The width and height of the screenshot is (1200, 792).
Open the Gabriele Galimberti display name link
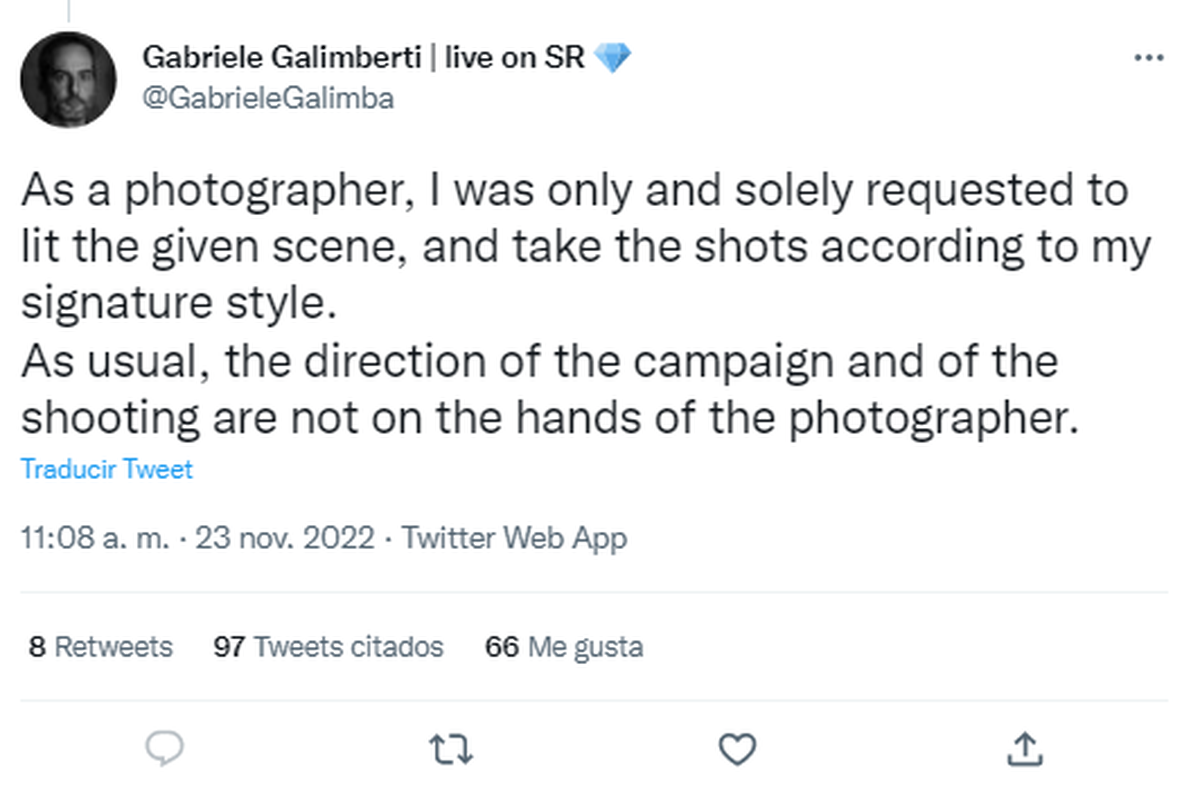click(x=284, y=58)
